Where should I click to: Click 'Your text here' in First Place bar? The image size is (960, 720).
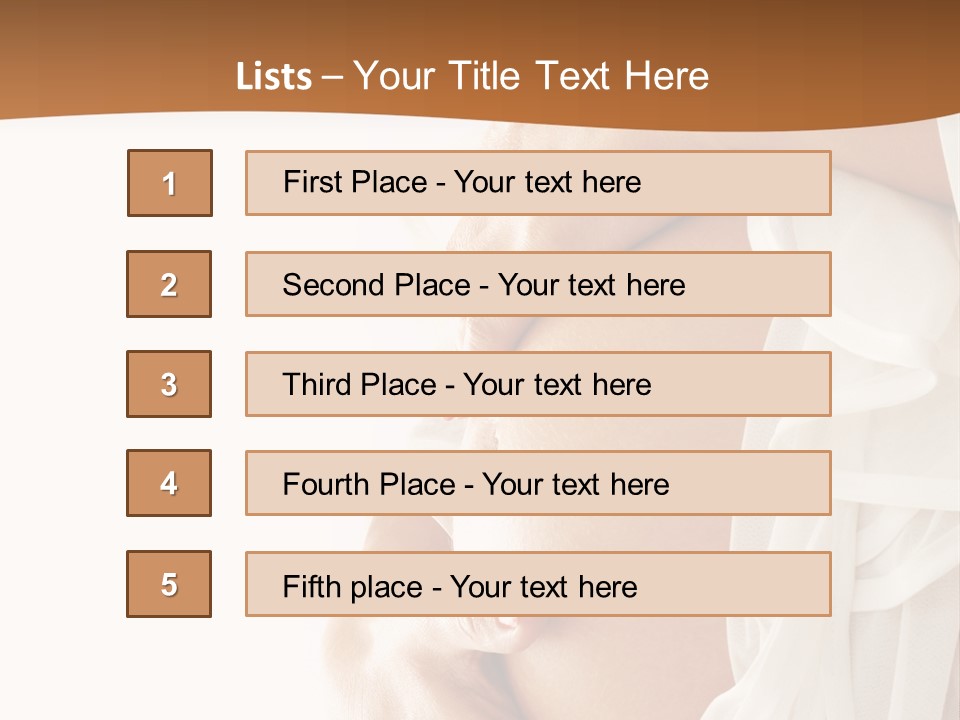click(547, 182)
